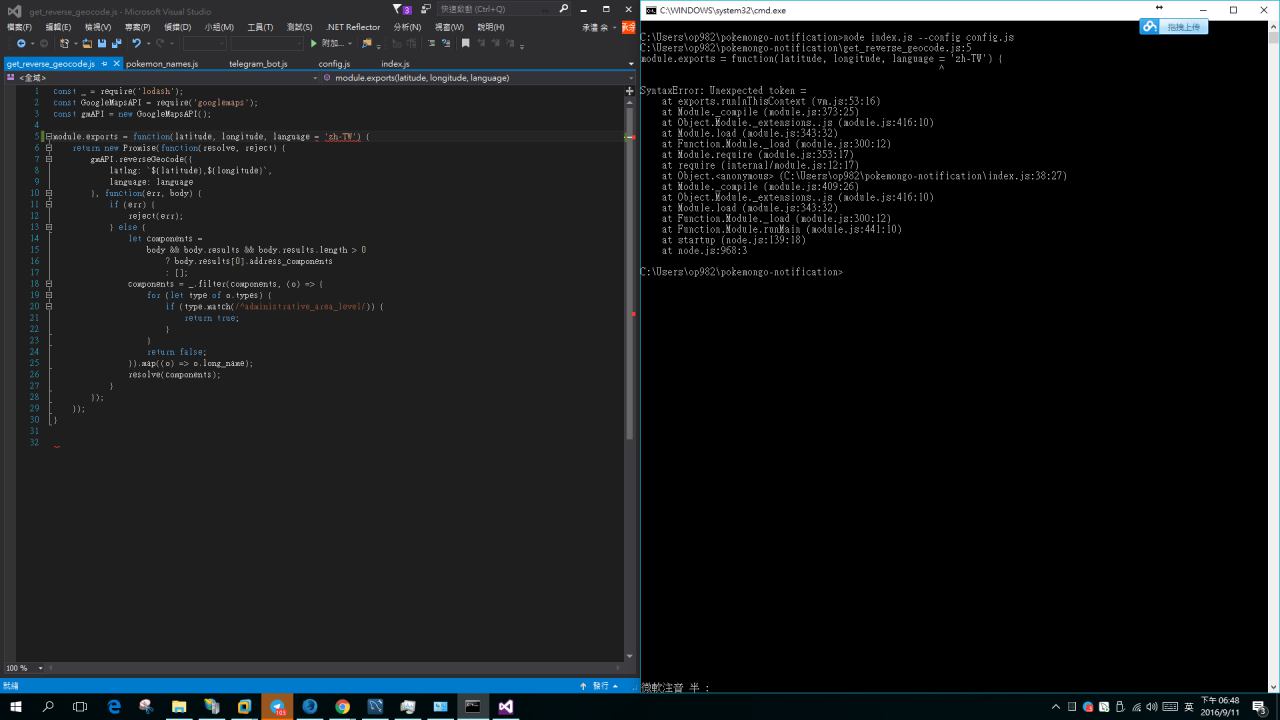The height and width of the screenshot is (720, 1280).
Task: Open the notifications flag icon
Action: point(399,9)
